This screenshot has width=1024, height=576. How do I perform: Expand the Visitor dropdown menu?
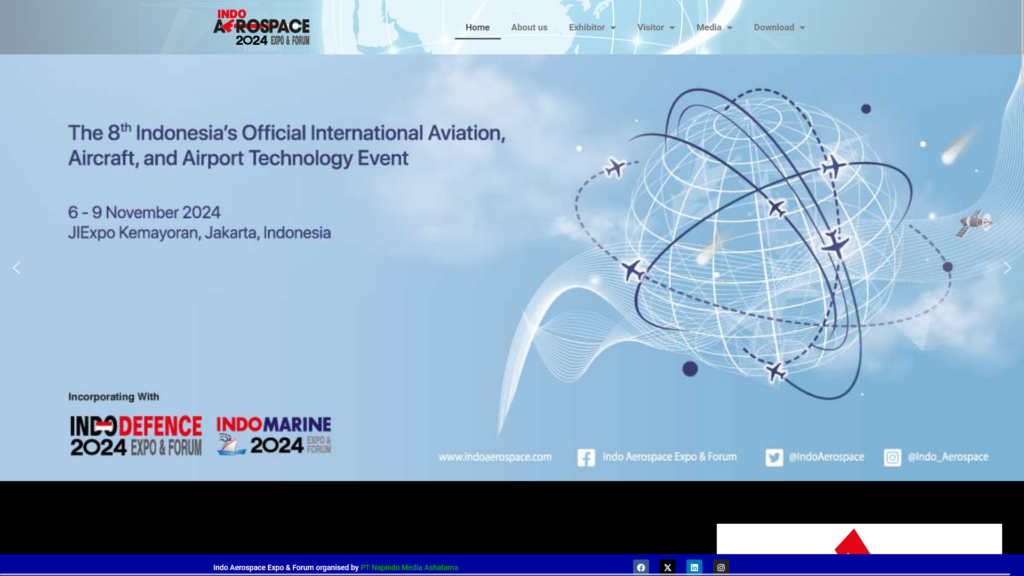[x=656, y=27]
